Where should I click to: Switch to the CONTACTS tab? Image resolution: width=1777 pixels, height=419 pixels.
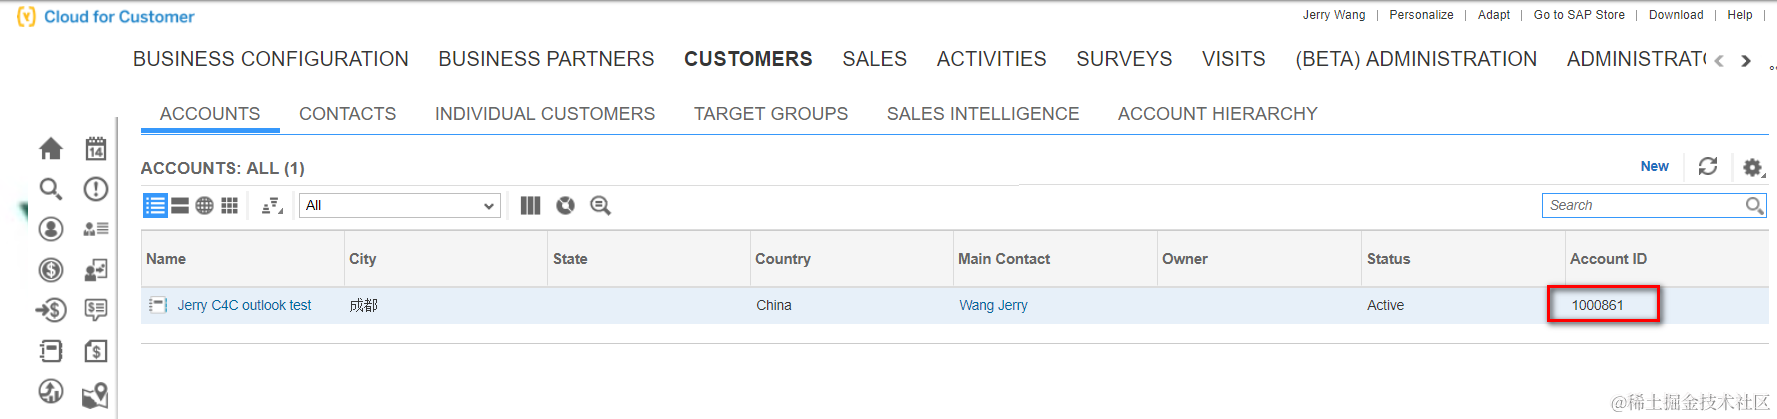click(x=347, y=114)
